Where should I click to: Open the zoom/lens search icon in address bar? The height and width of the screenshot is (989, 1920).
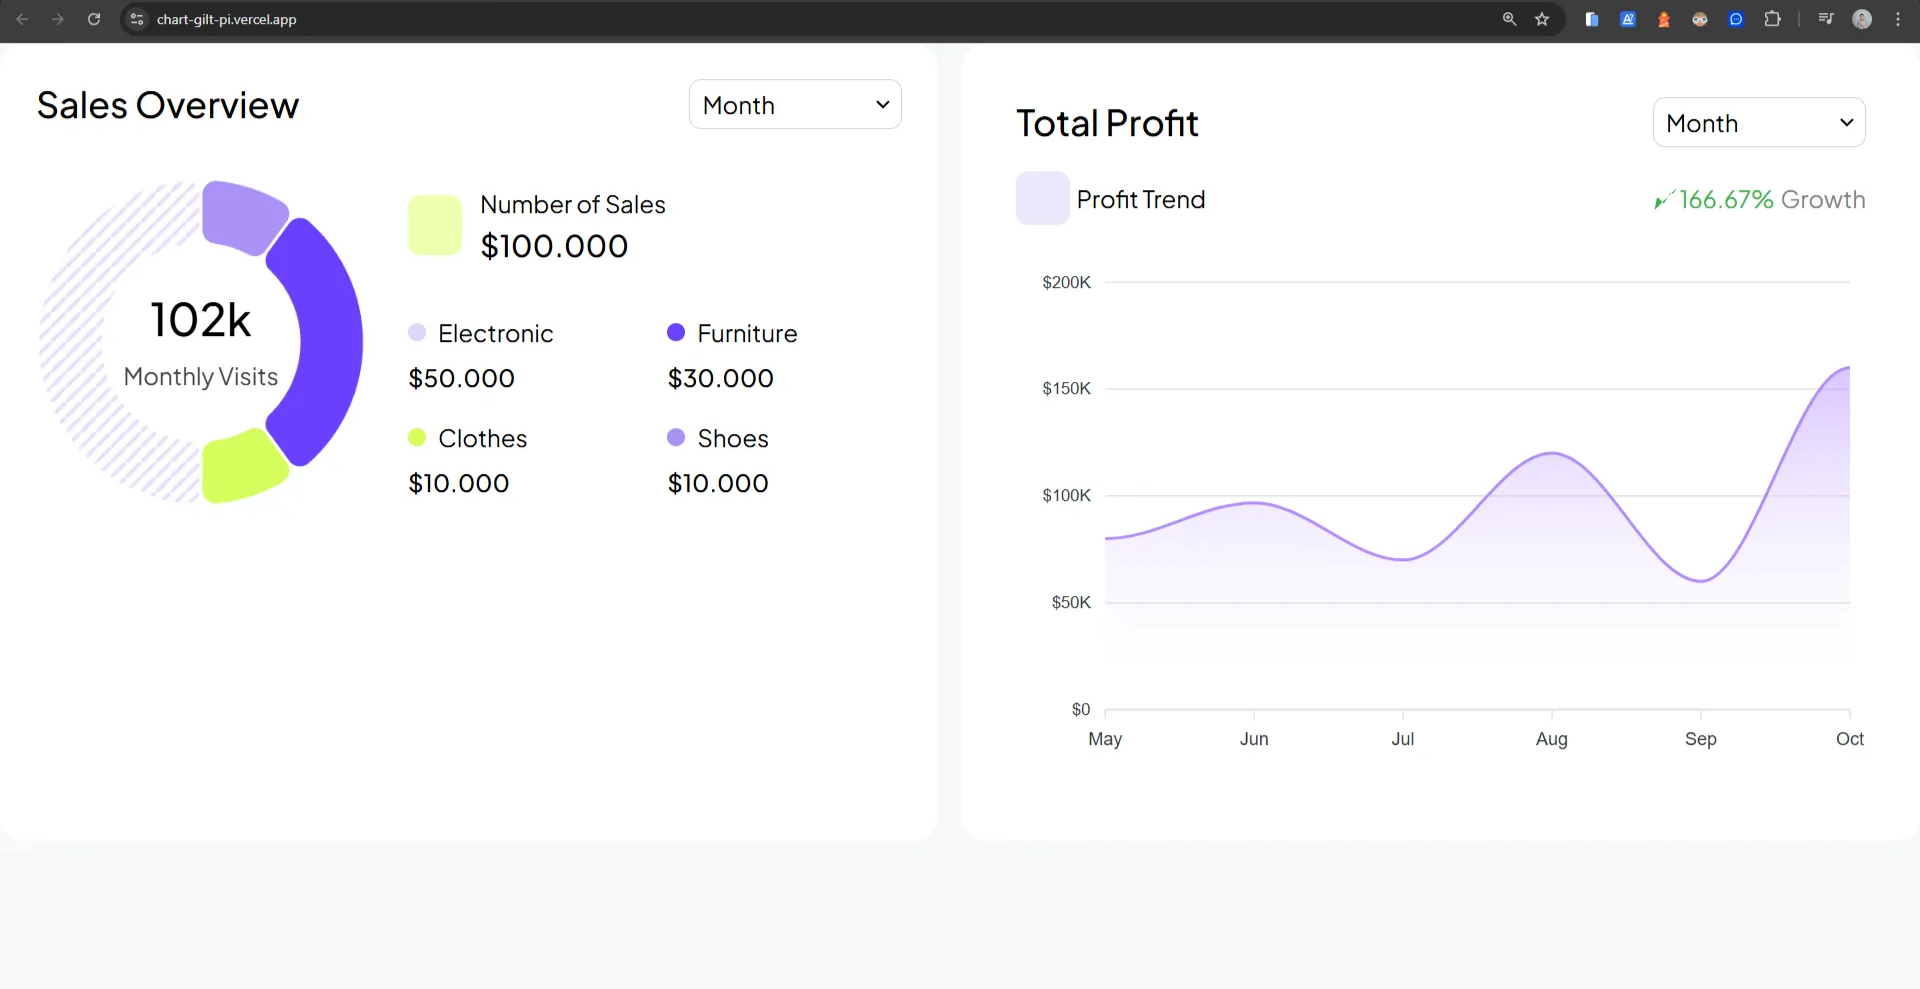pyautogui.click(x=1510, y=19)
